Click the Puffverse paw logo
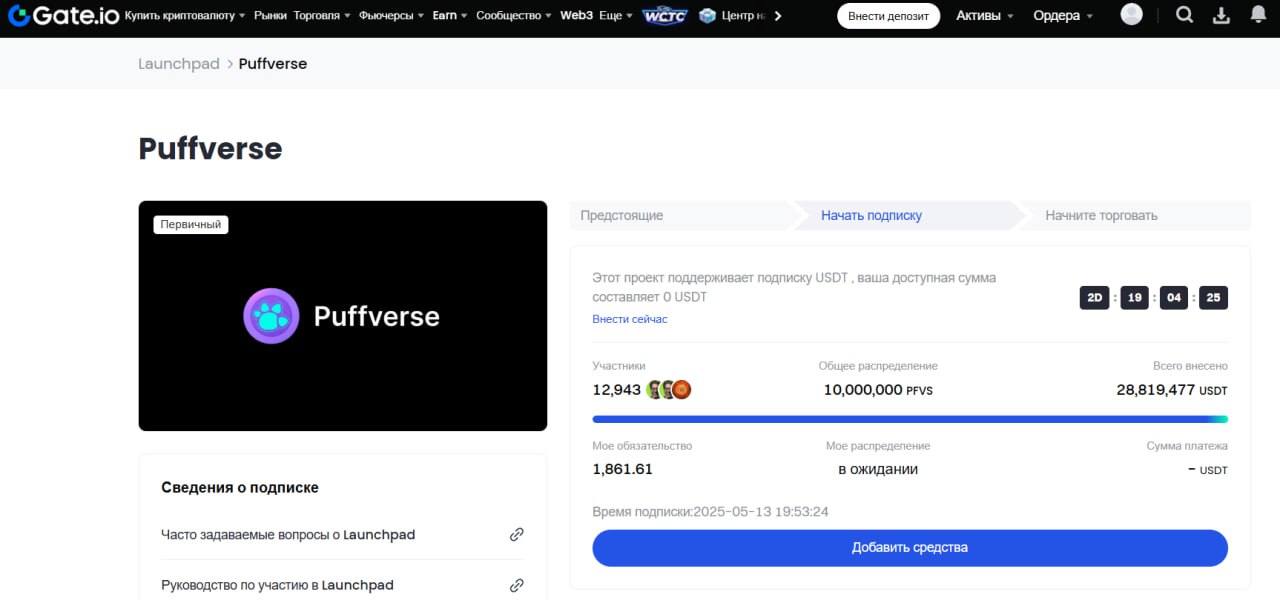 coord(271,316)
